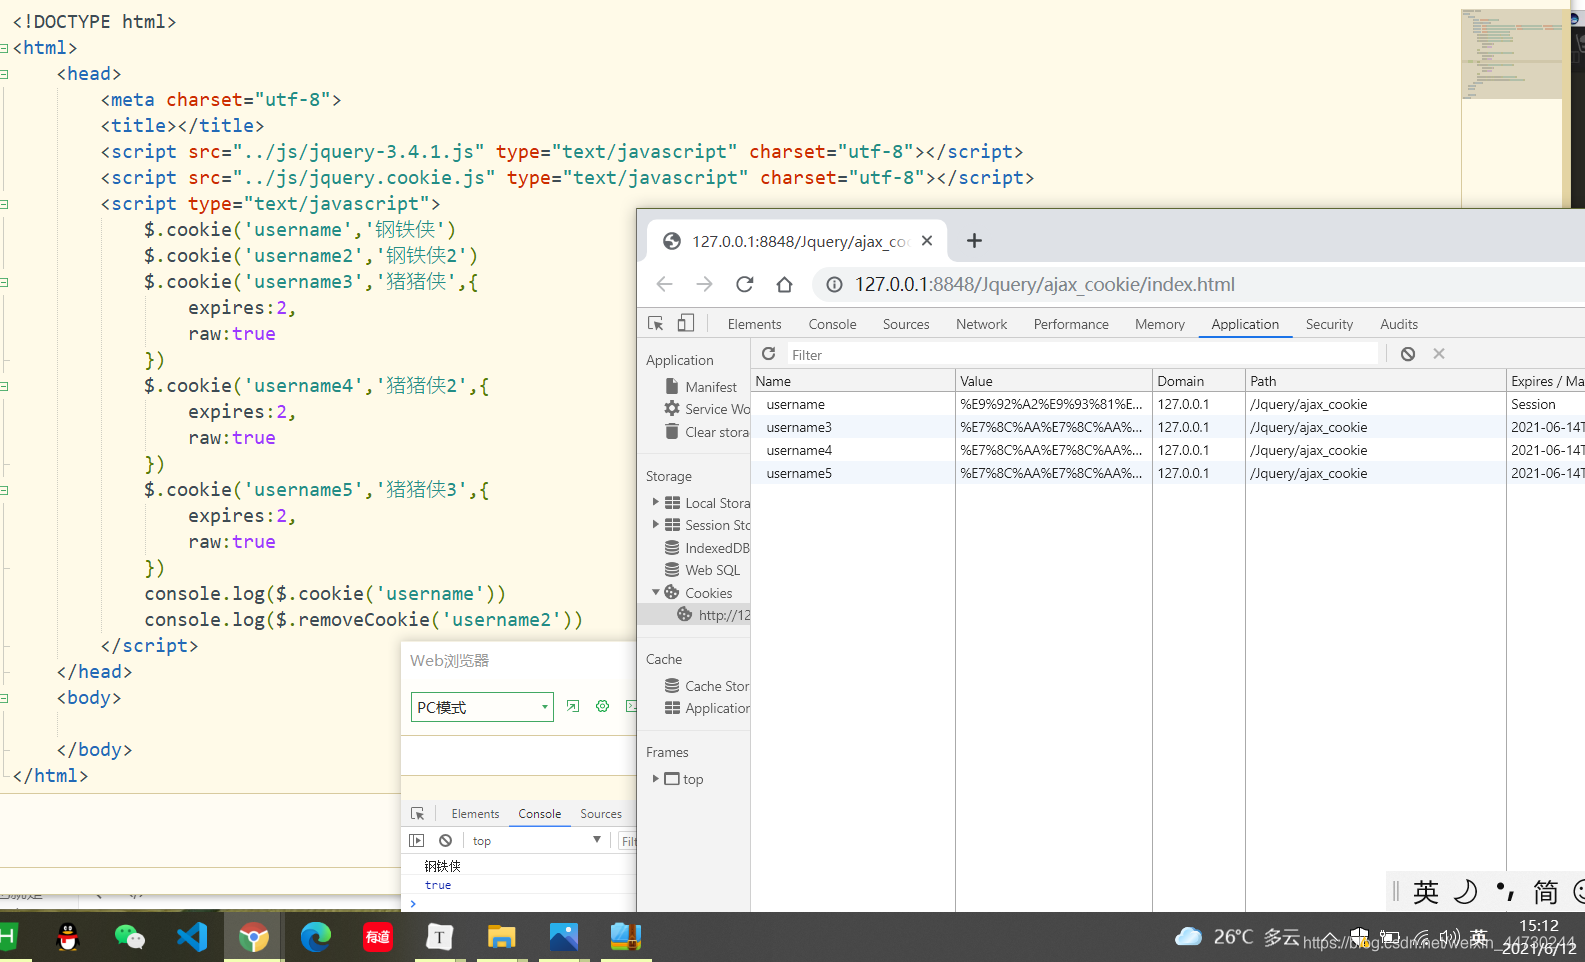Open Youdao dictionary from the taskbar

(378, 937)
